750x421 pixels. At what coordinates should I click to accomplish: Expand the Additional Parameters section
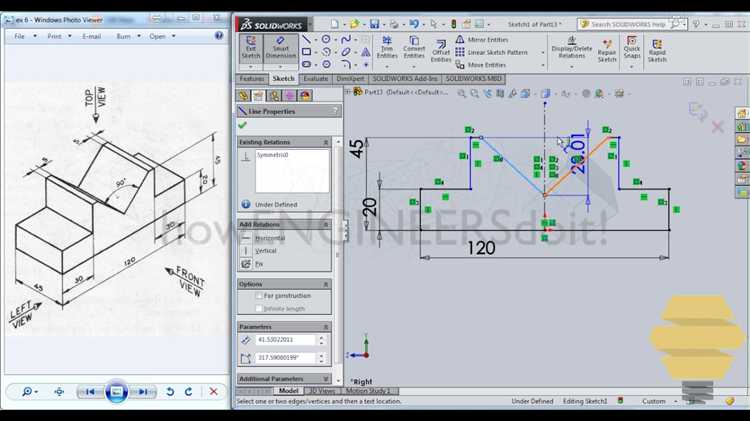(326, 379)
